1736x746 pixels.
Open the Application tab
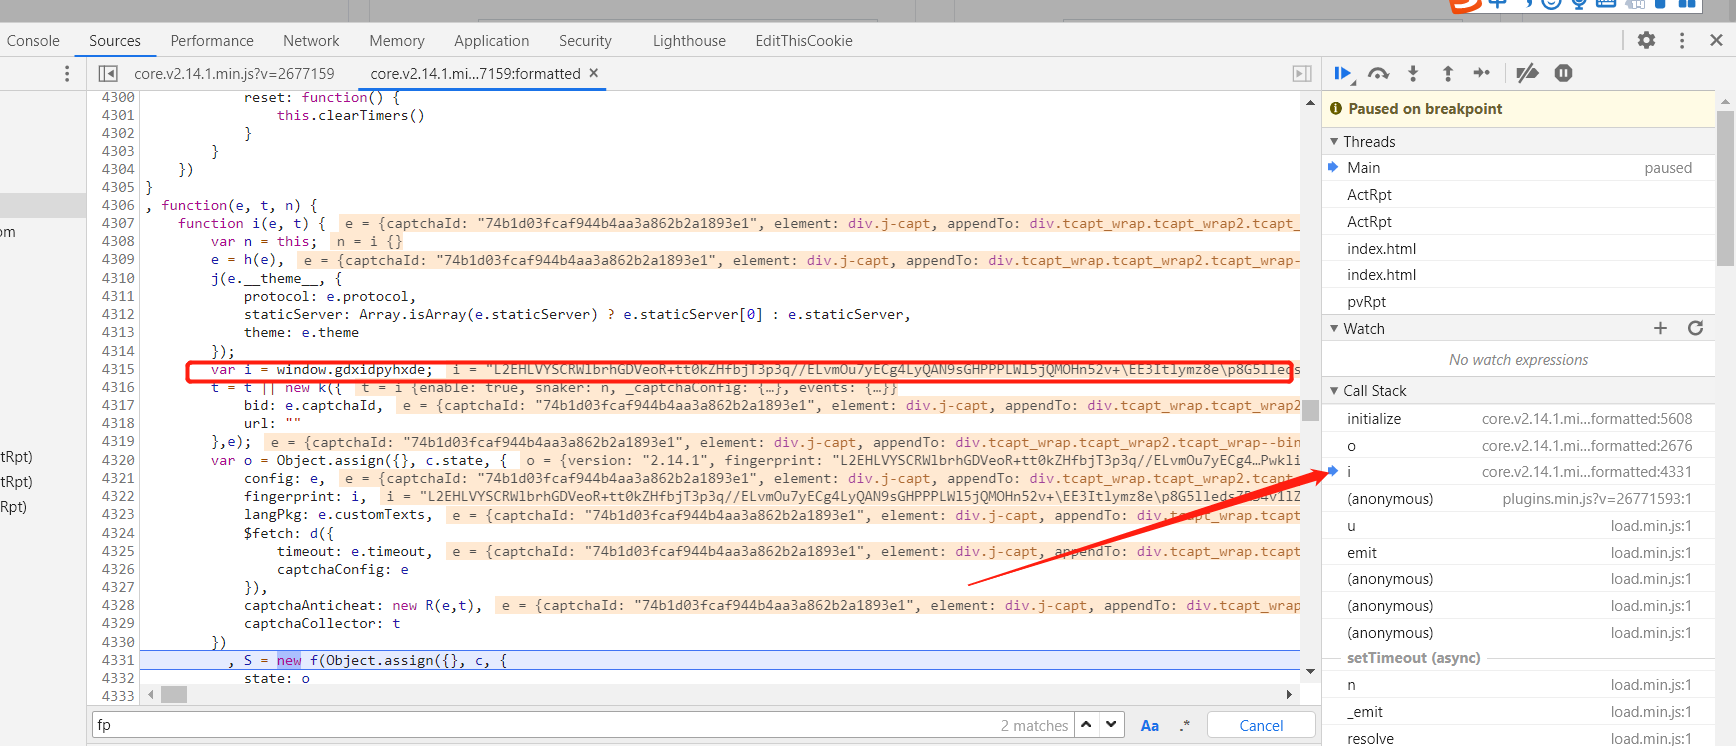pos(491,40)
